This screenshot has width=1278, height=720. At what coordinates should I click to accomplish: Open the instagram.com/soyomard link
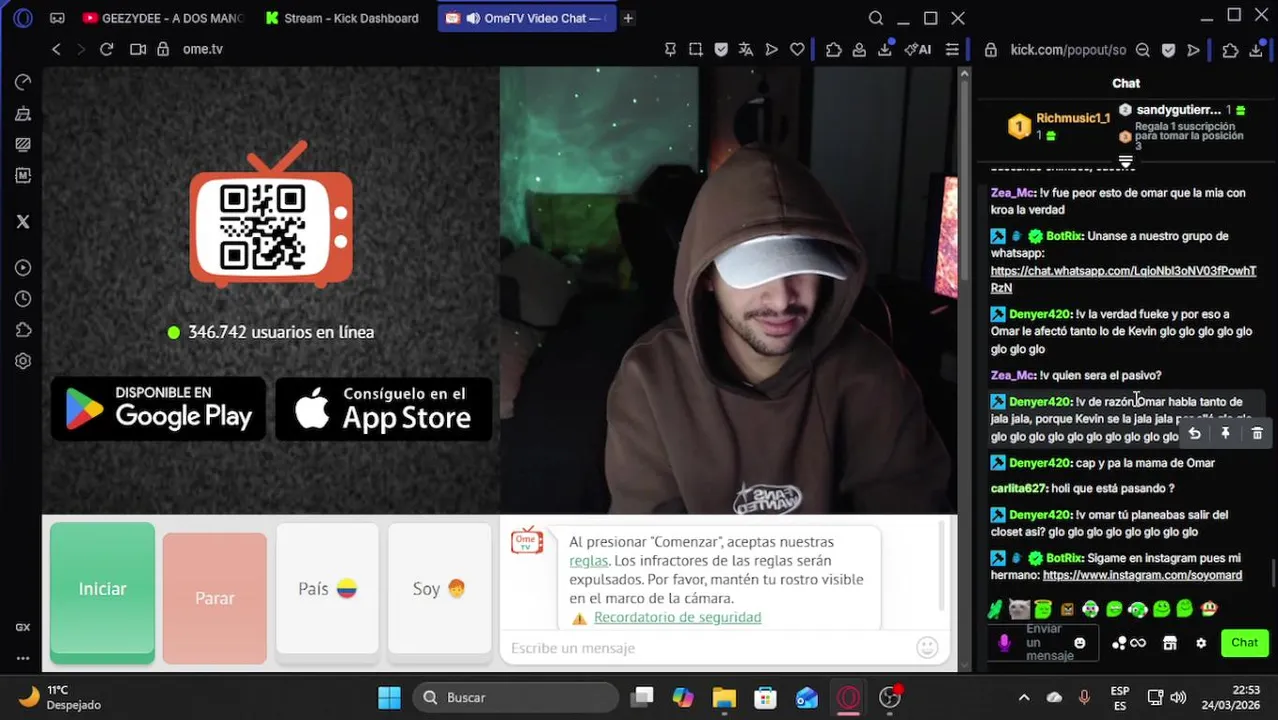[1142, 575]
